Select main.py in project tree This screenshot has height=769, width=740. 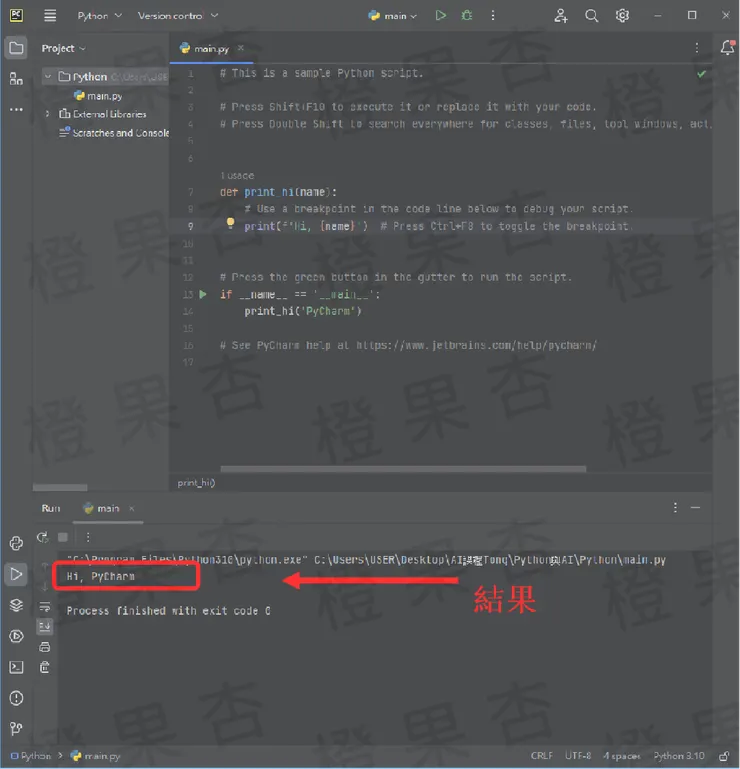click(98, 96)
